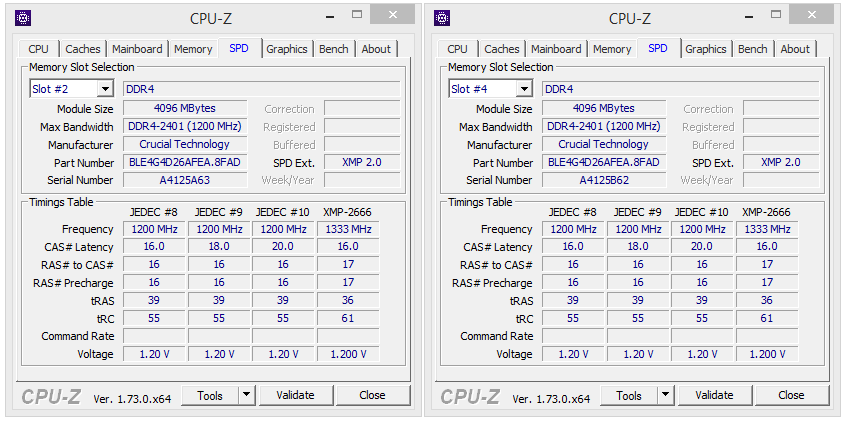Go to the Memory tab in left window
The height and width of the screenshot is (422, 846).
click(193, 49)
